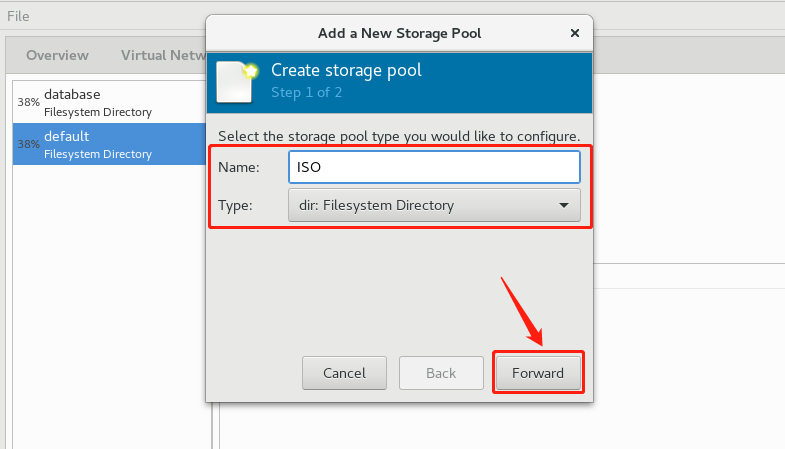This screenshot has width=785, height=449.
Task: Click the greyed-out Back button
Action: tap(441, 373)
